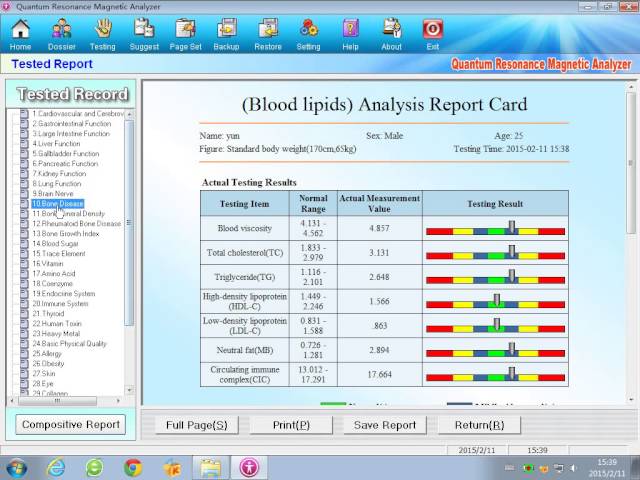The height and width of the screenshot is (480, 640).
Task: Select 8.Lung Function record
Action: [57, 184]
